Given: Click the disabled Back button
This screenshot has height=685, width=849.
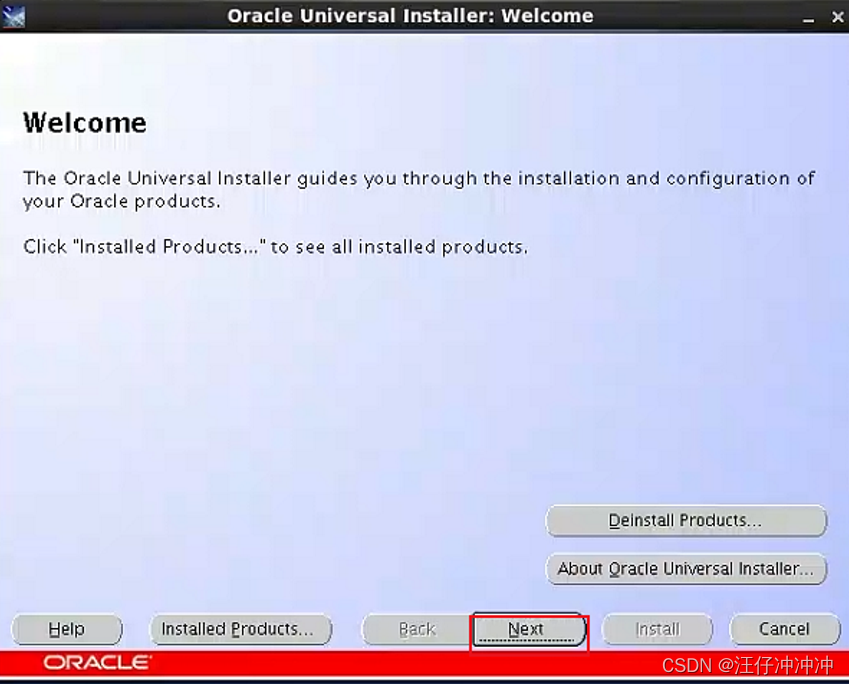Looking at the screenshot, I should coord(414,629).
